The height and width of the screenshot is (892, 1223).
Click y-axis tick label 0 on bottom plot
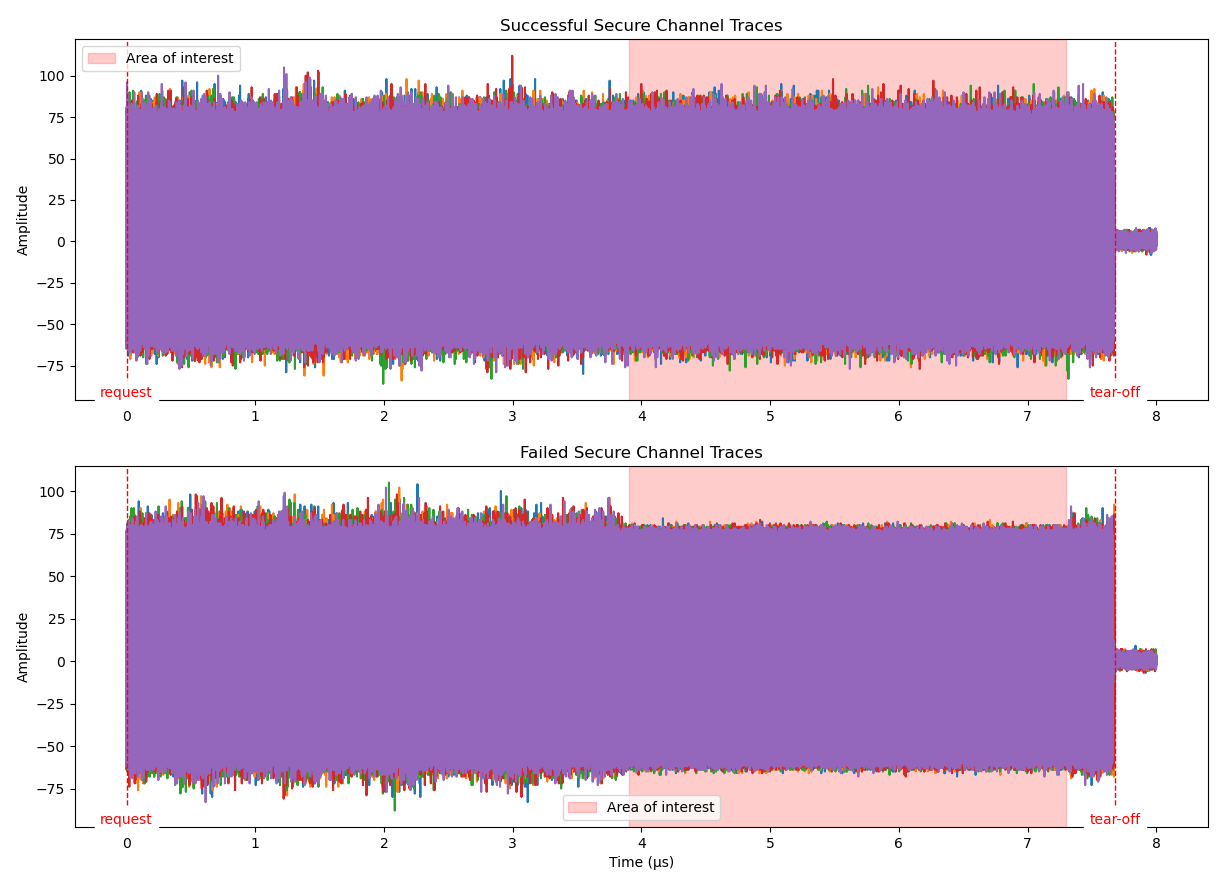click(x=62, y=661)
